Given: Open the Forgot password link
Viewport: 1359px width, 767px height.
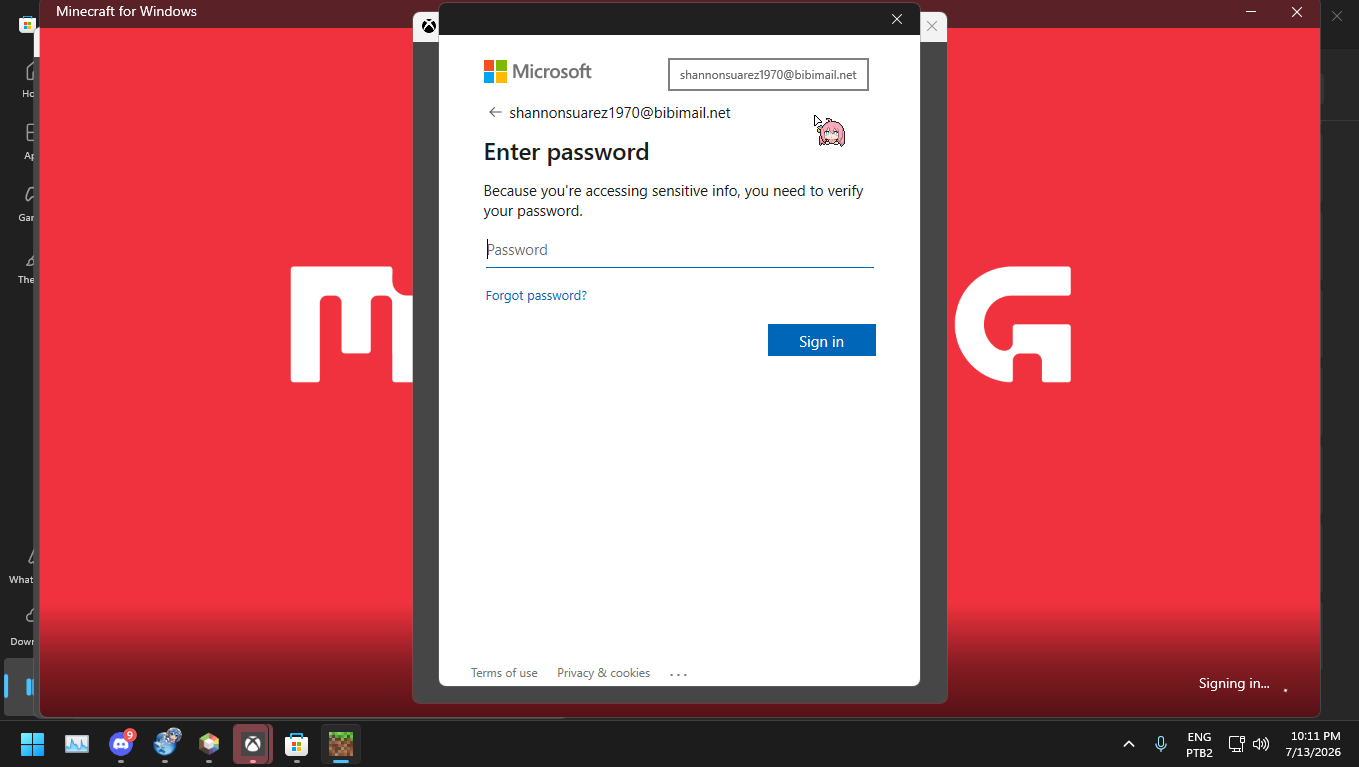Looking at the screenshot, I should (x=536, y=296).
